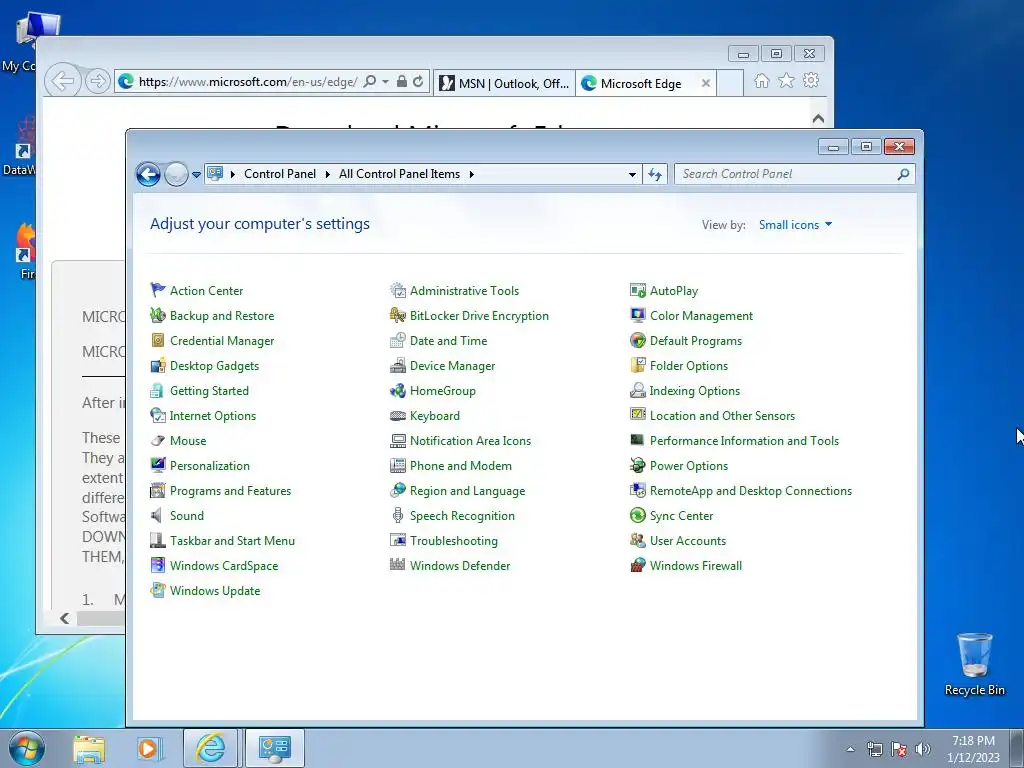Refresh the Control Panel view
Image resolution: width=1024 pixels, height=768 pixels.
point(655,174)
